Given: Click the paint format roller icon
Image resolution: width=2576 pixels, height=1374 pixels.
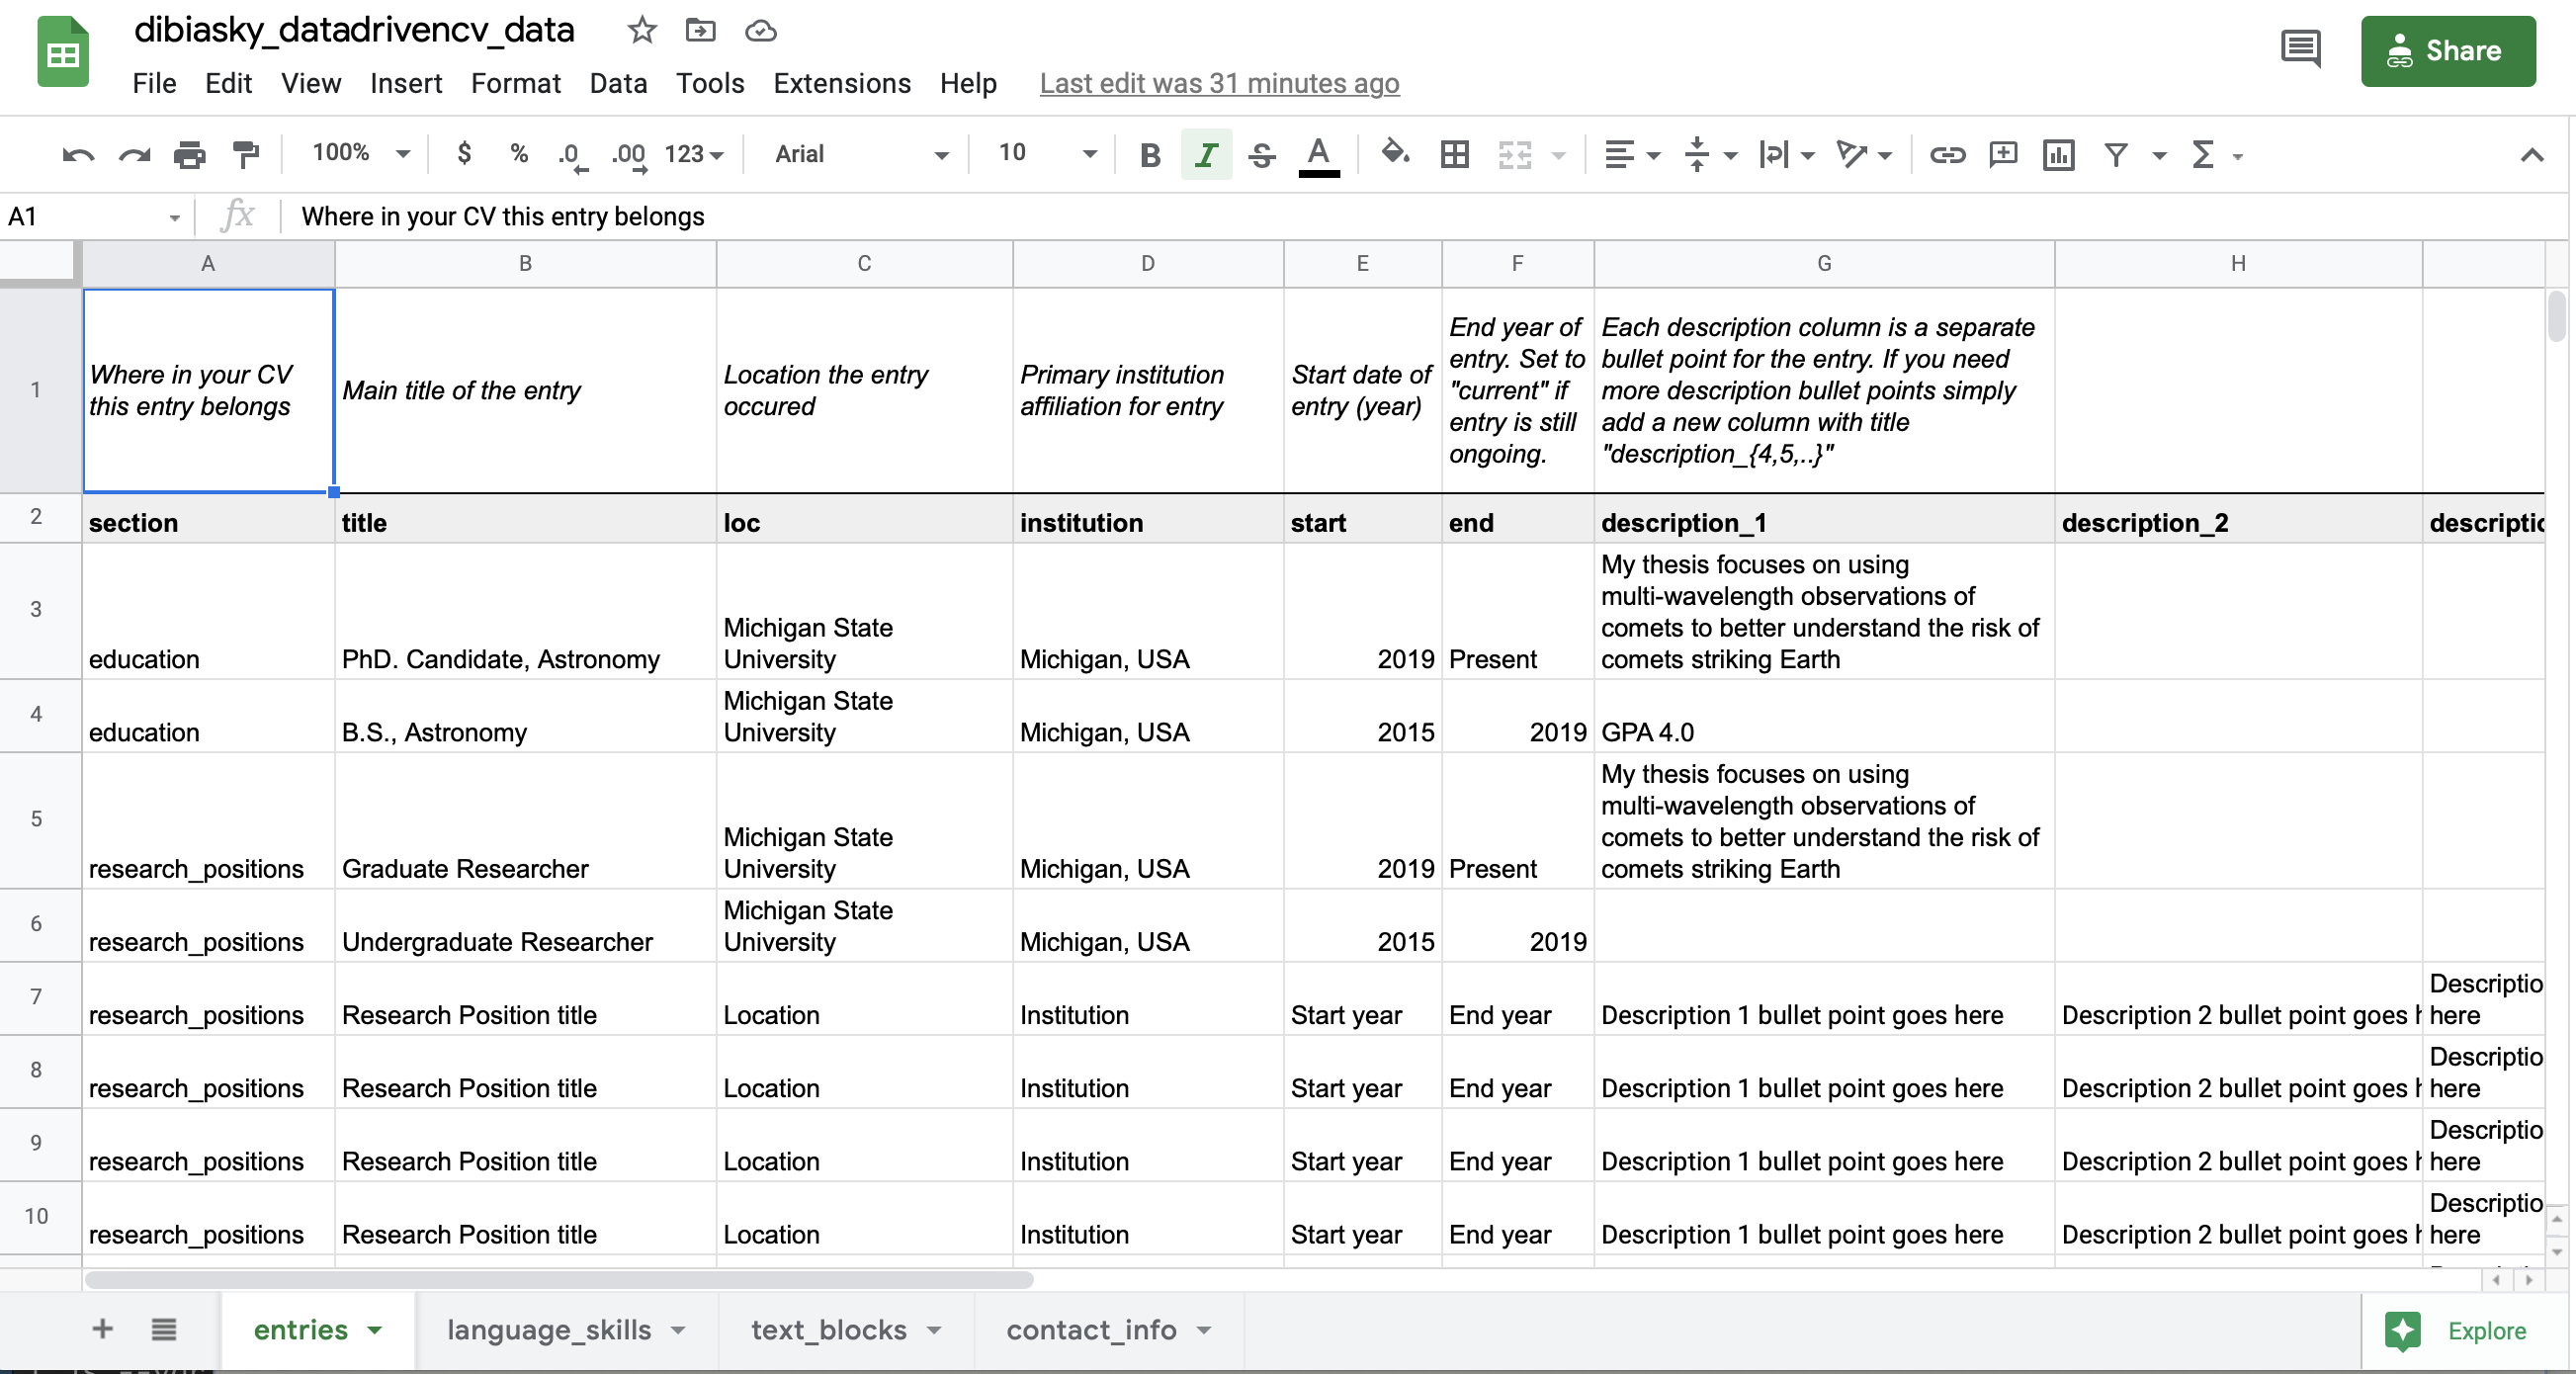Looking at the screenshot, I should (245, 154).
